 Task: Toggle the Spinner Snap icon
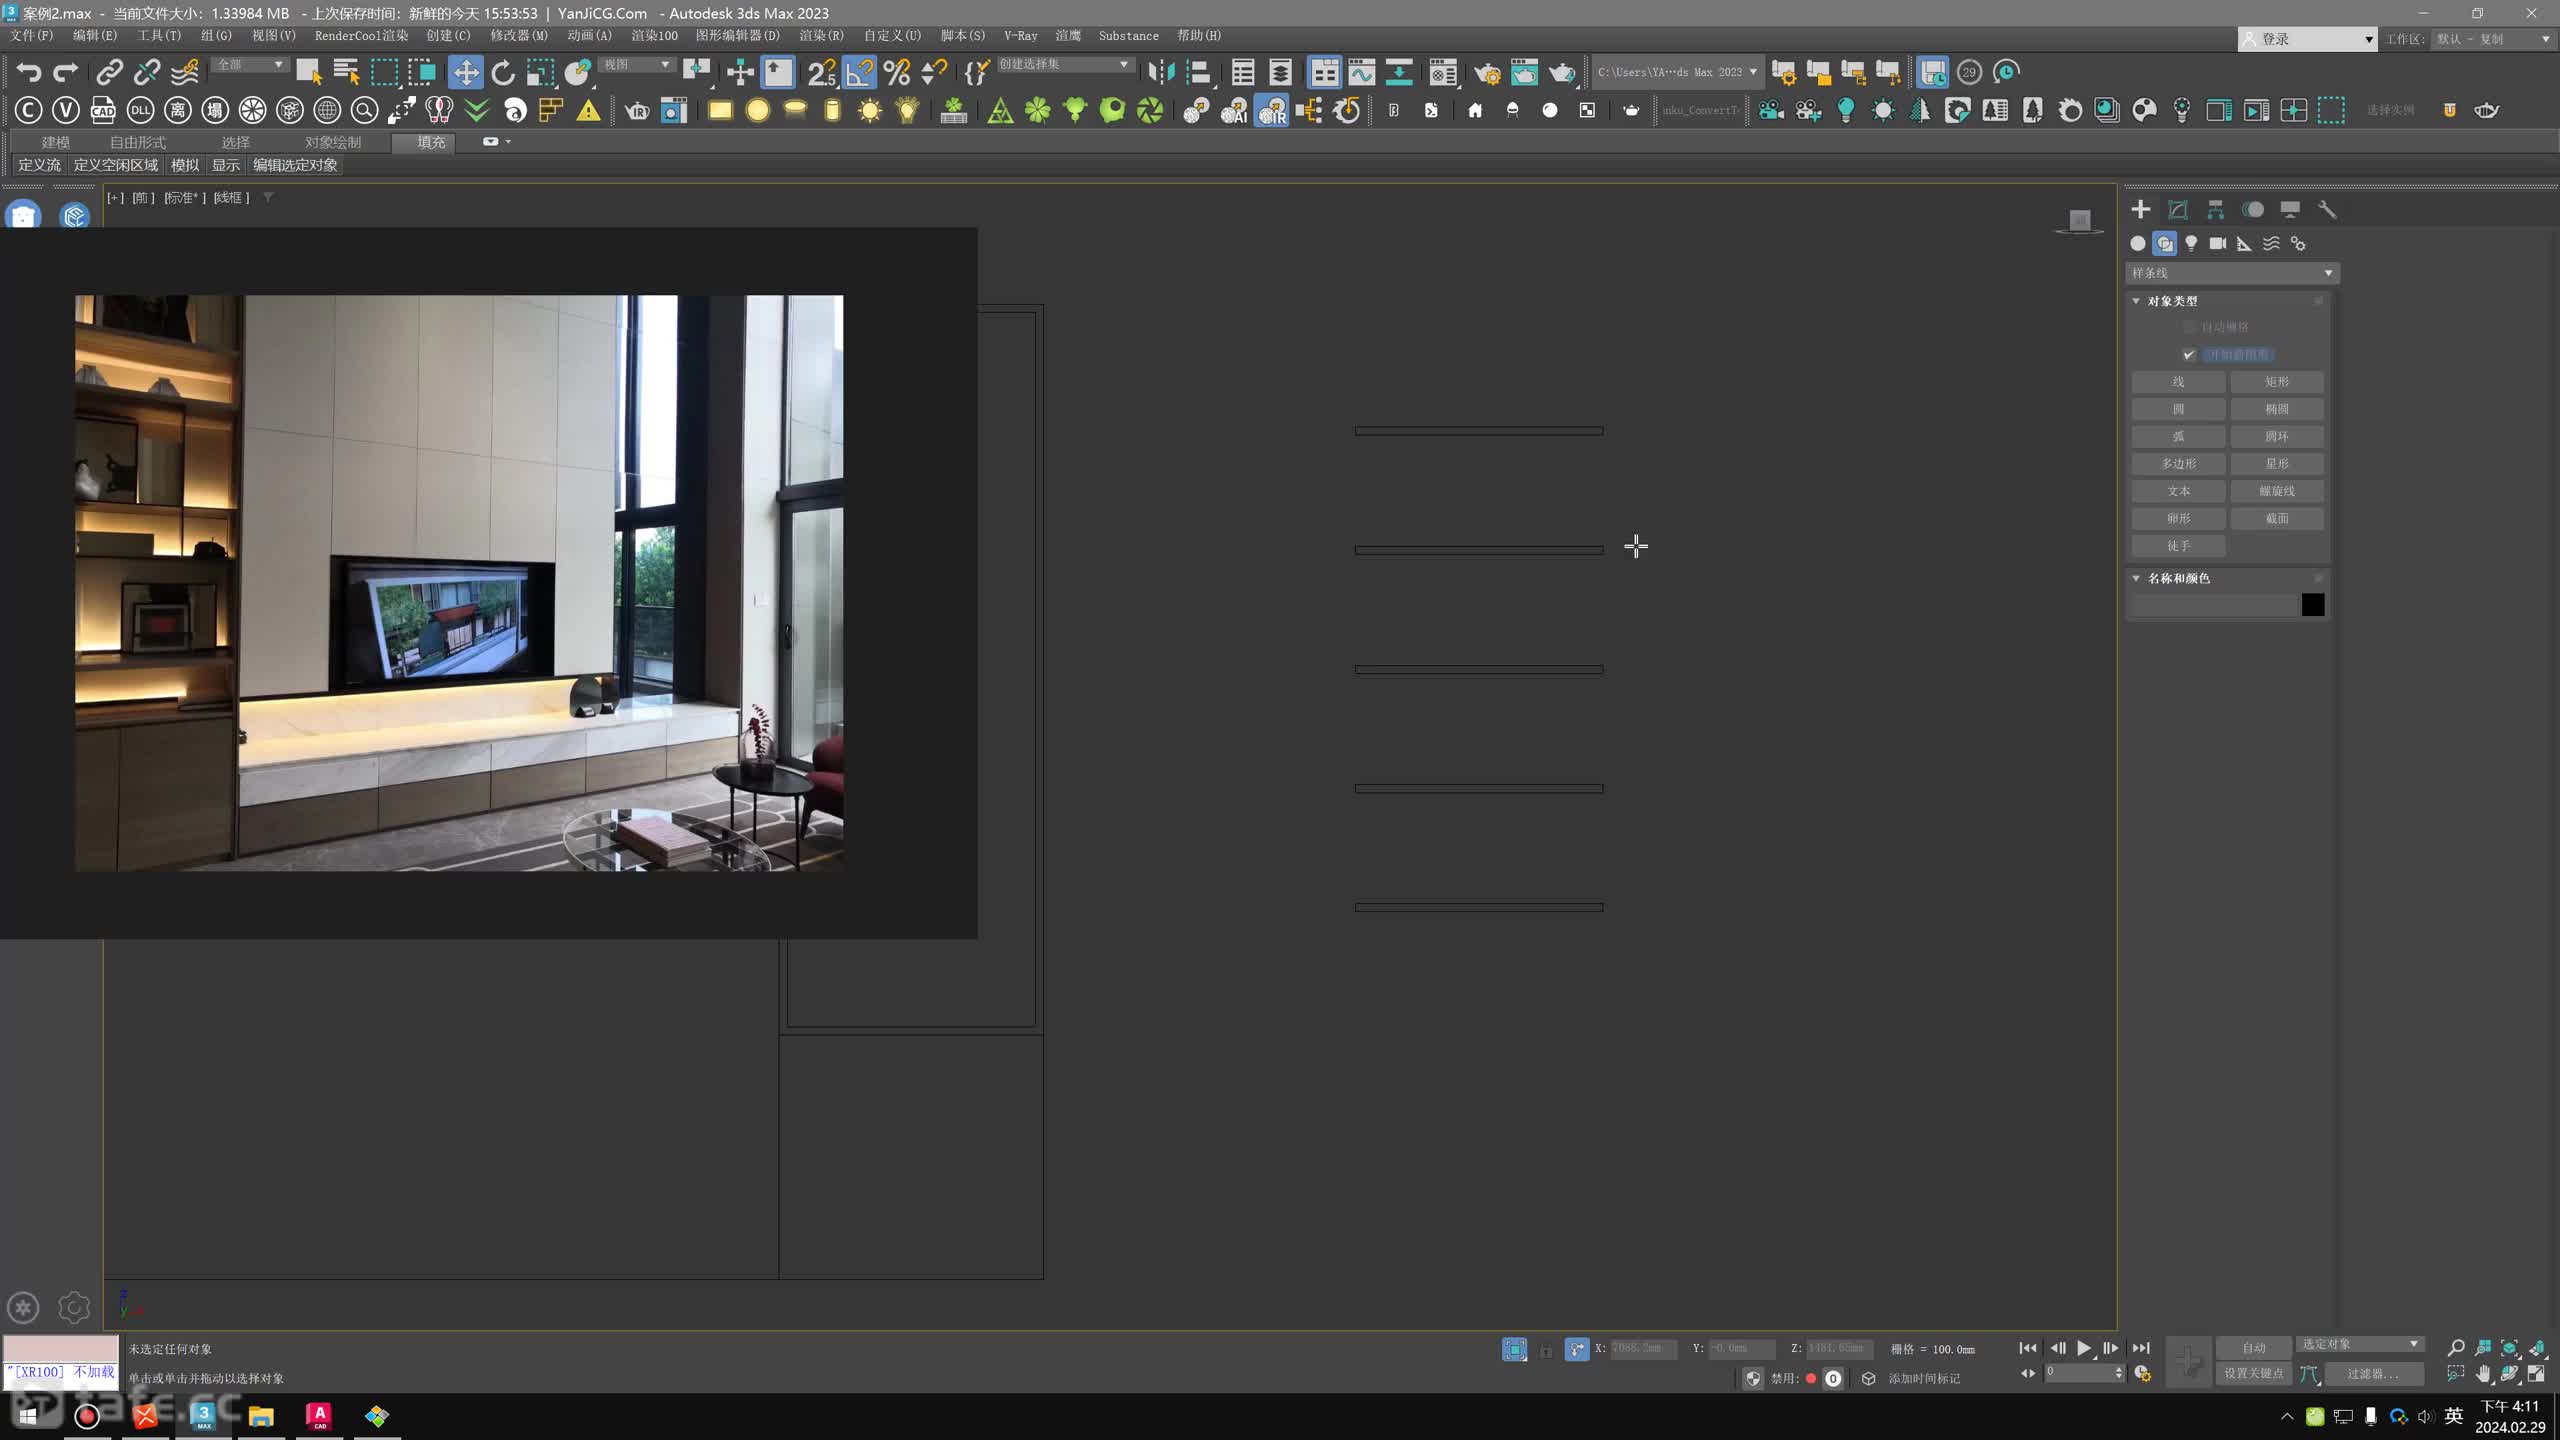[x=934, y=72]
